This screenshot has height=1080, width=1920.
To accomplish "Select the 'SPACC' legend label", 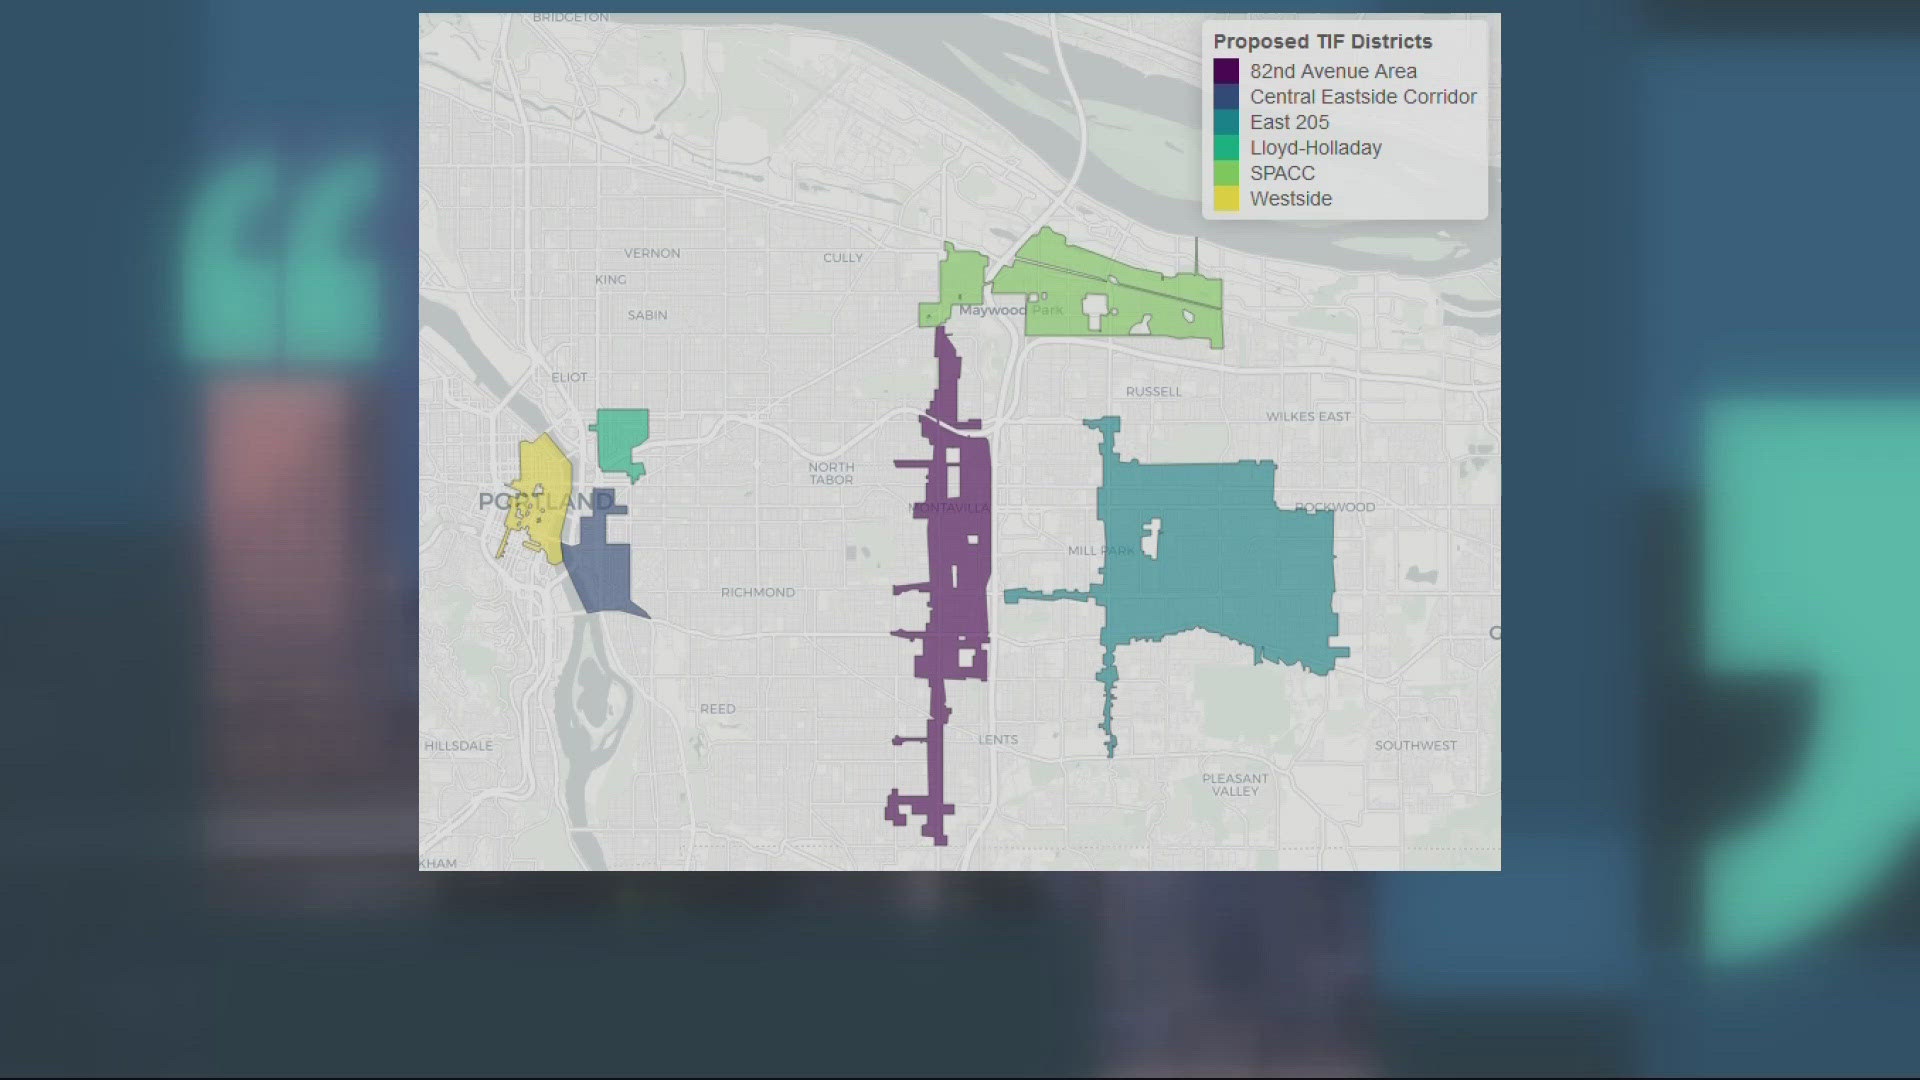I will tap(1282, 173).
